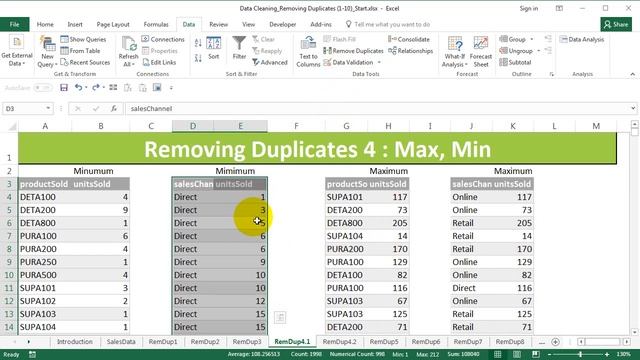Viewport: 640px width, 360px height.
Task: Click Forecast Sheet
Action: (480, 51)
